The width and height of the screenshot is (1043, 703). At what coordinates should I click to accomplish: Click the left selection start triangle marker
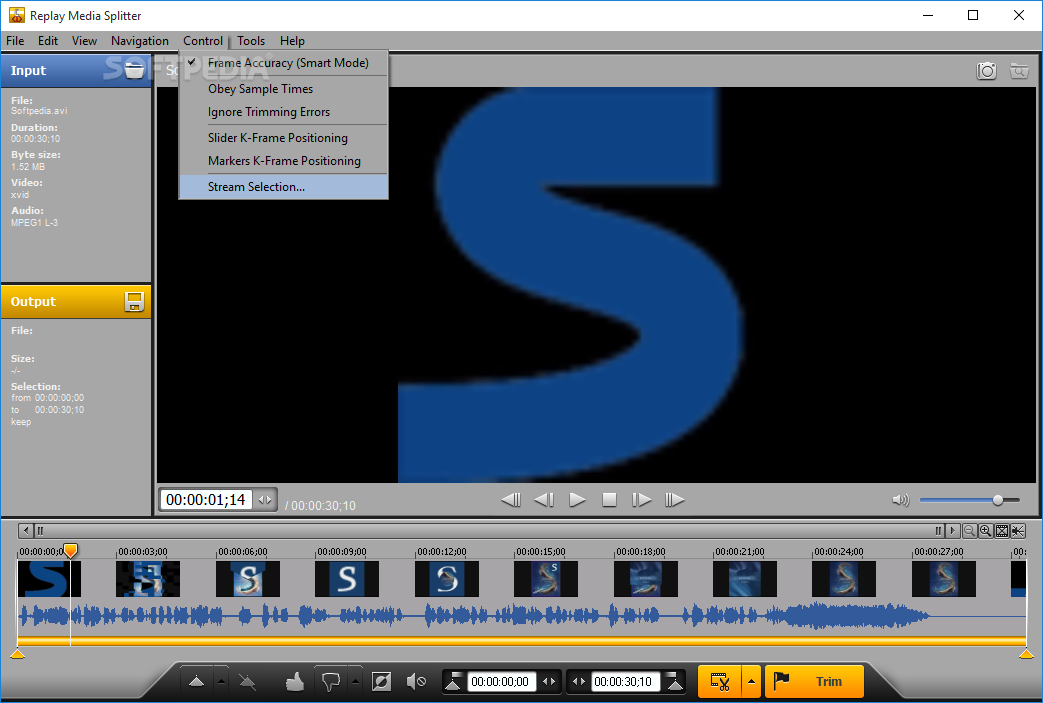coord(17,654)
